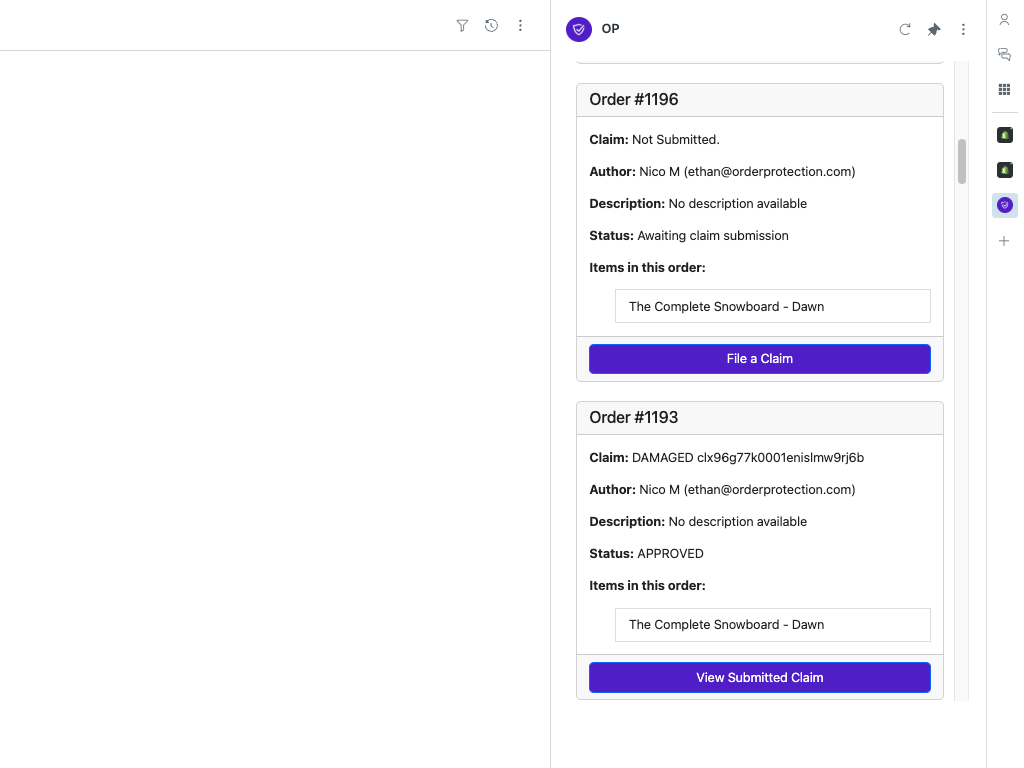Select the Order Protection shield icon in the sidebar
1024x768 pixels.
point(1005,205)
